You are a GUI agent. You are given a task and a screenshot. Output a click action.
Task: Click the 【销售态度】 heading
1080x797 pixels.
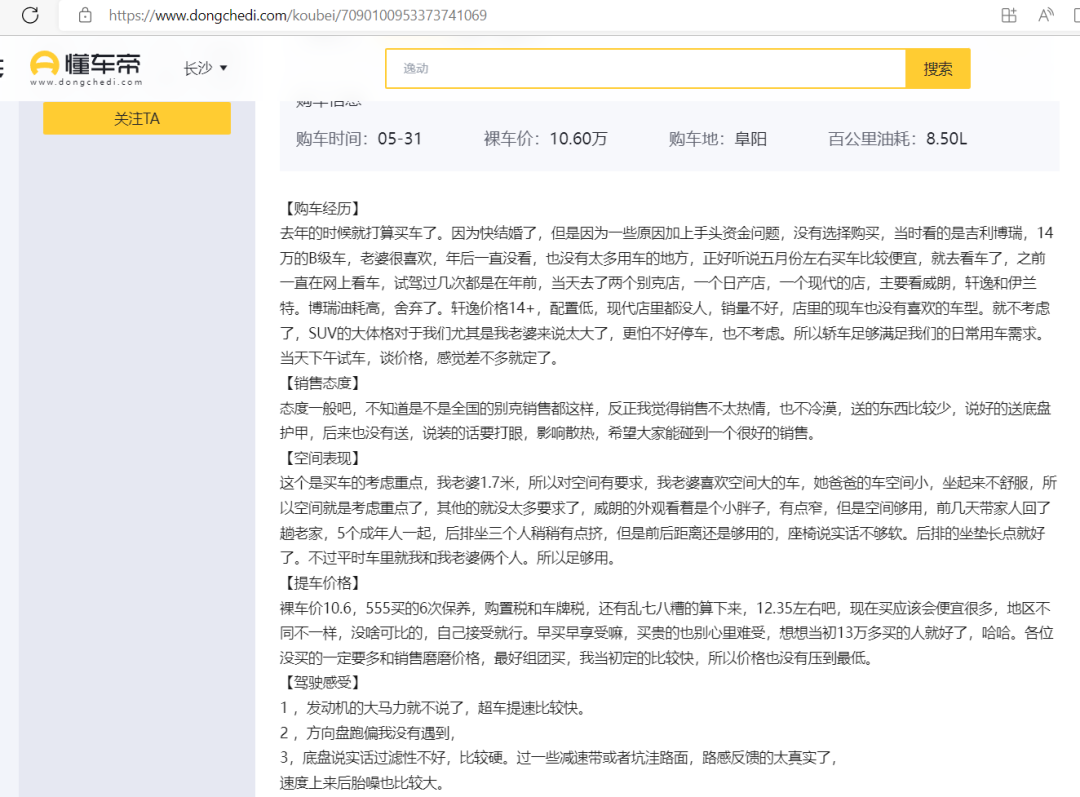[x=322, y=383]
